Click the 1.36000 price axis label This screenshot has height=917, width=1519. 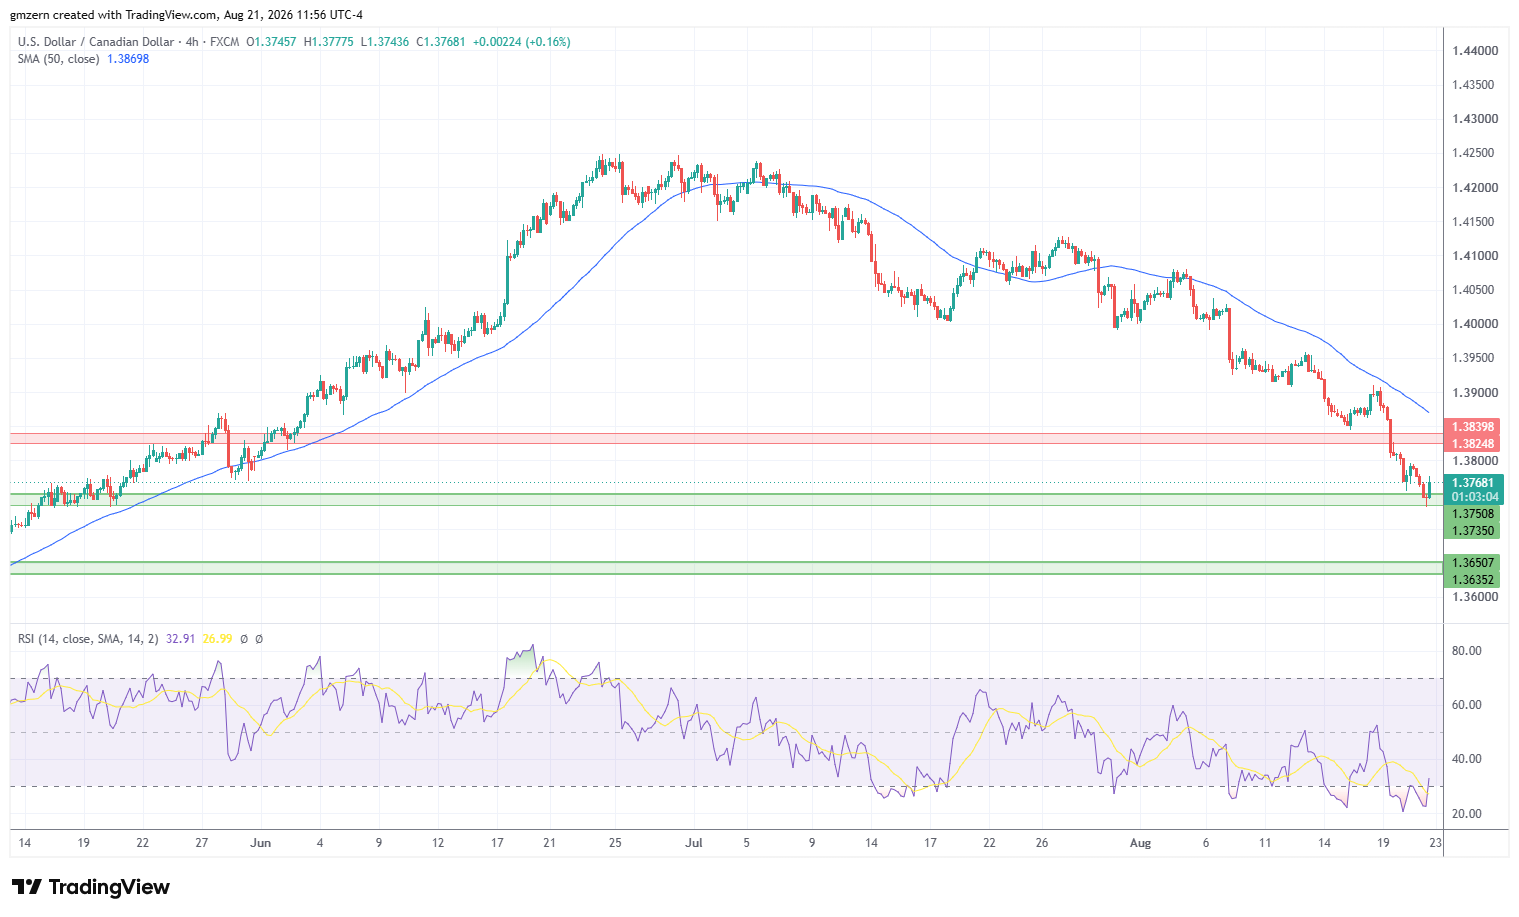[1475, 597]
